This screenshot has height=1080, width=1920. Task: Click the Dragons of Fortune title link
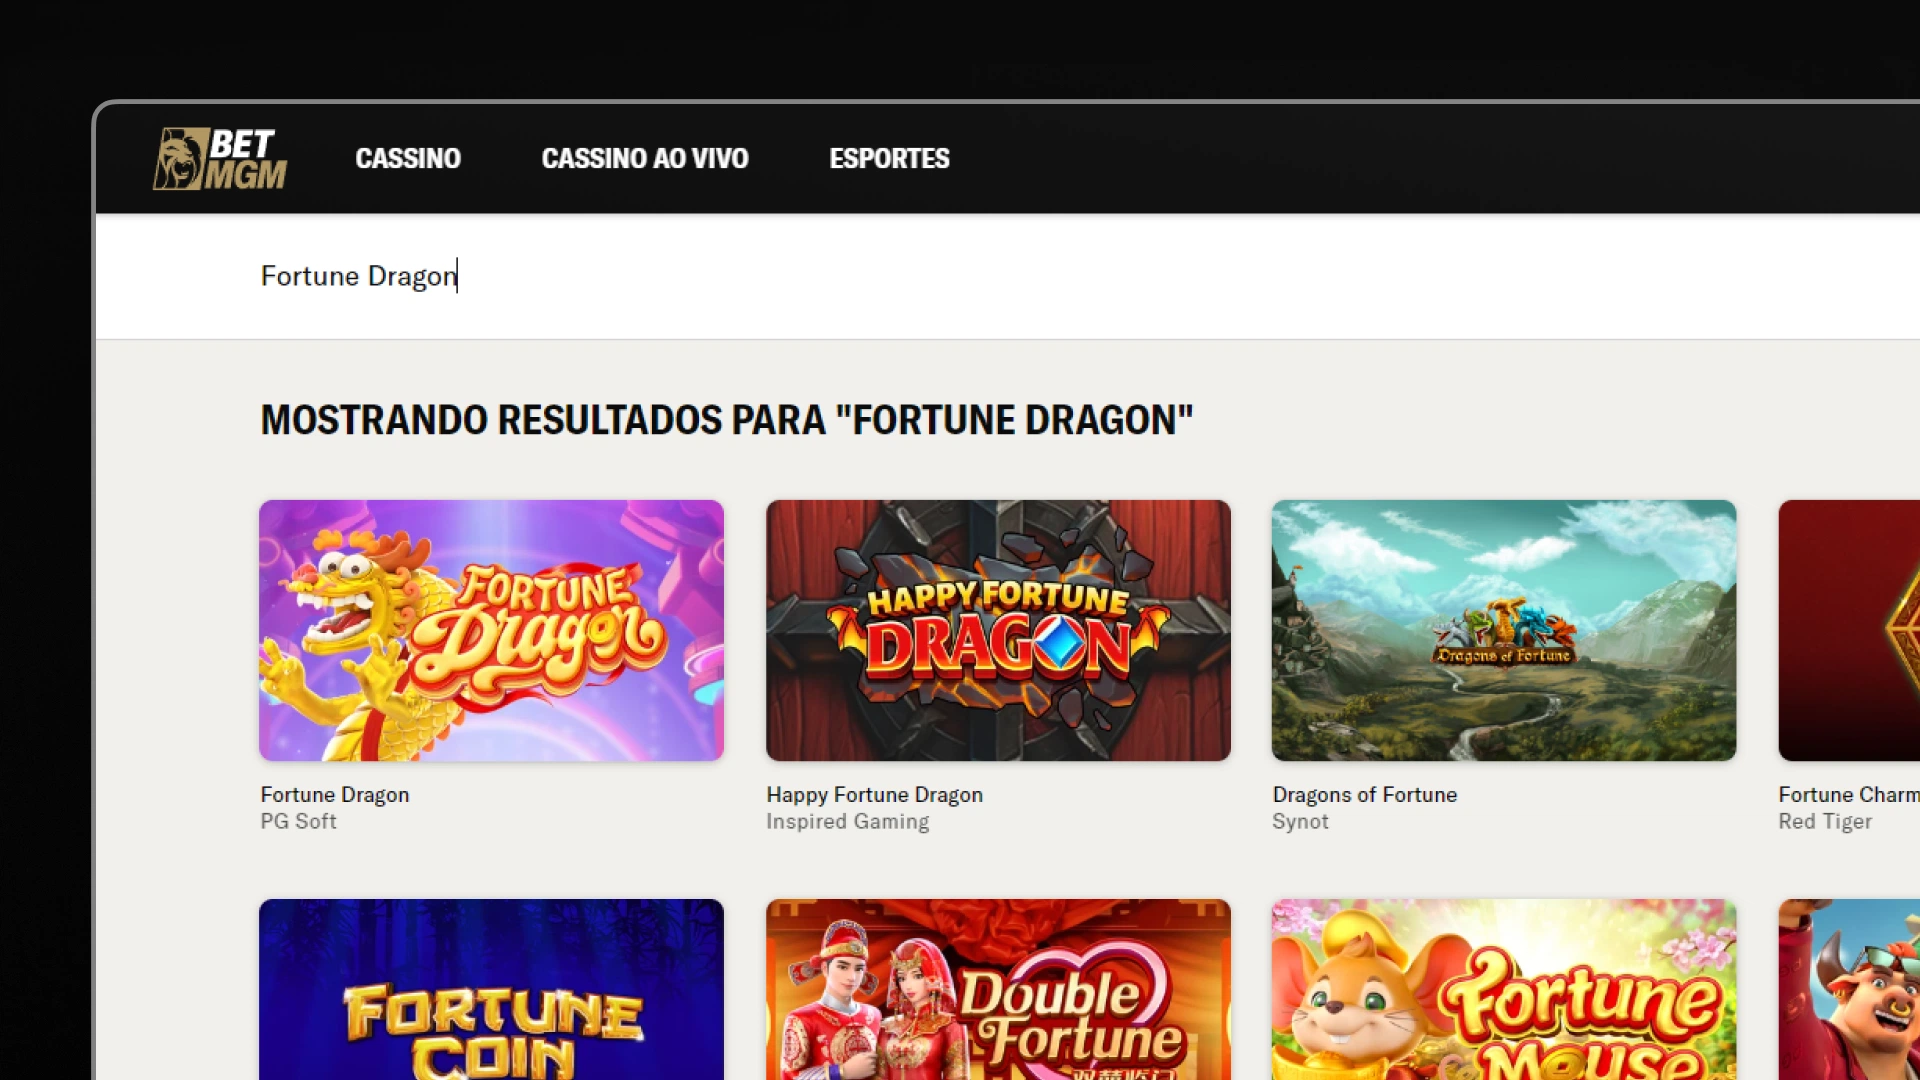click(x=1365, y=795)
